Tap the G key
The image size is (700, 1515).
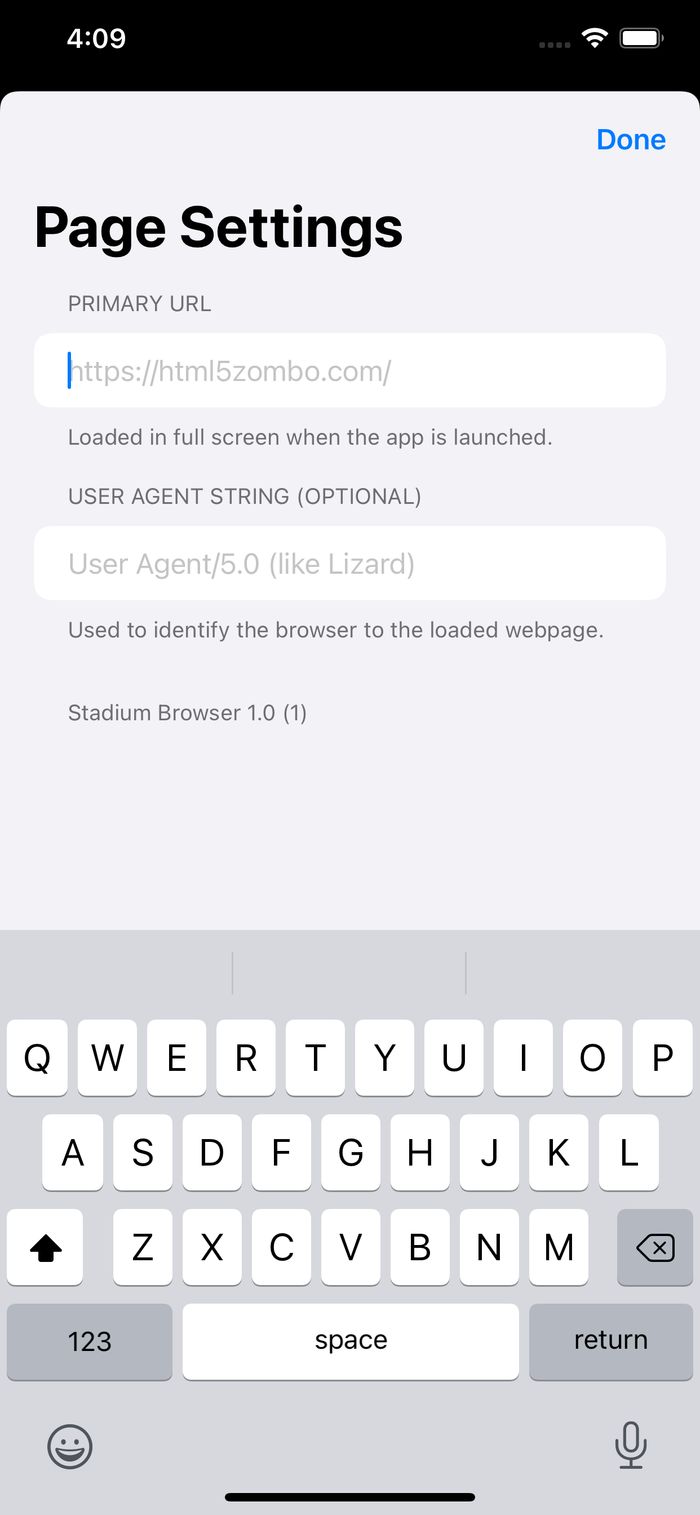350,1153
